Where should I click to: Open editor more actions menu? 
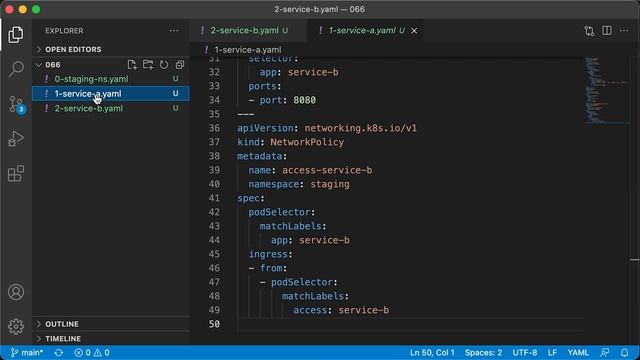pyautogui.click(x=624, y=31)
